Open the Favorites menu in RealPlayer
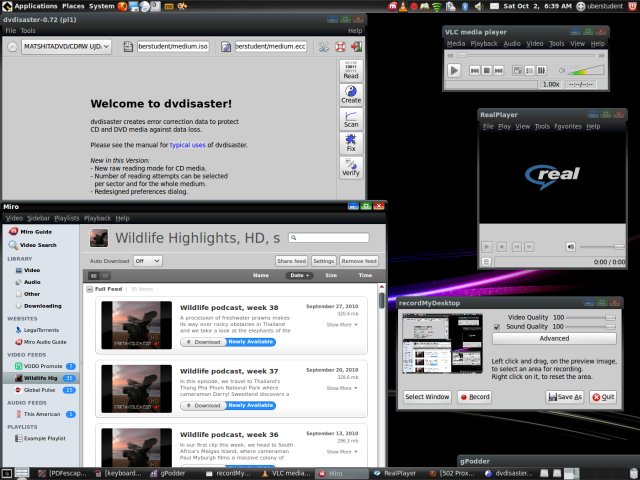Screen dimensions: 640x480 coord(567,127)
